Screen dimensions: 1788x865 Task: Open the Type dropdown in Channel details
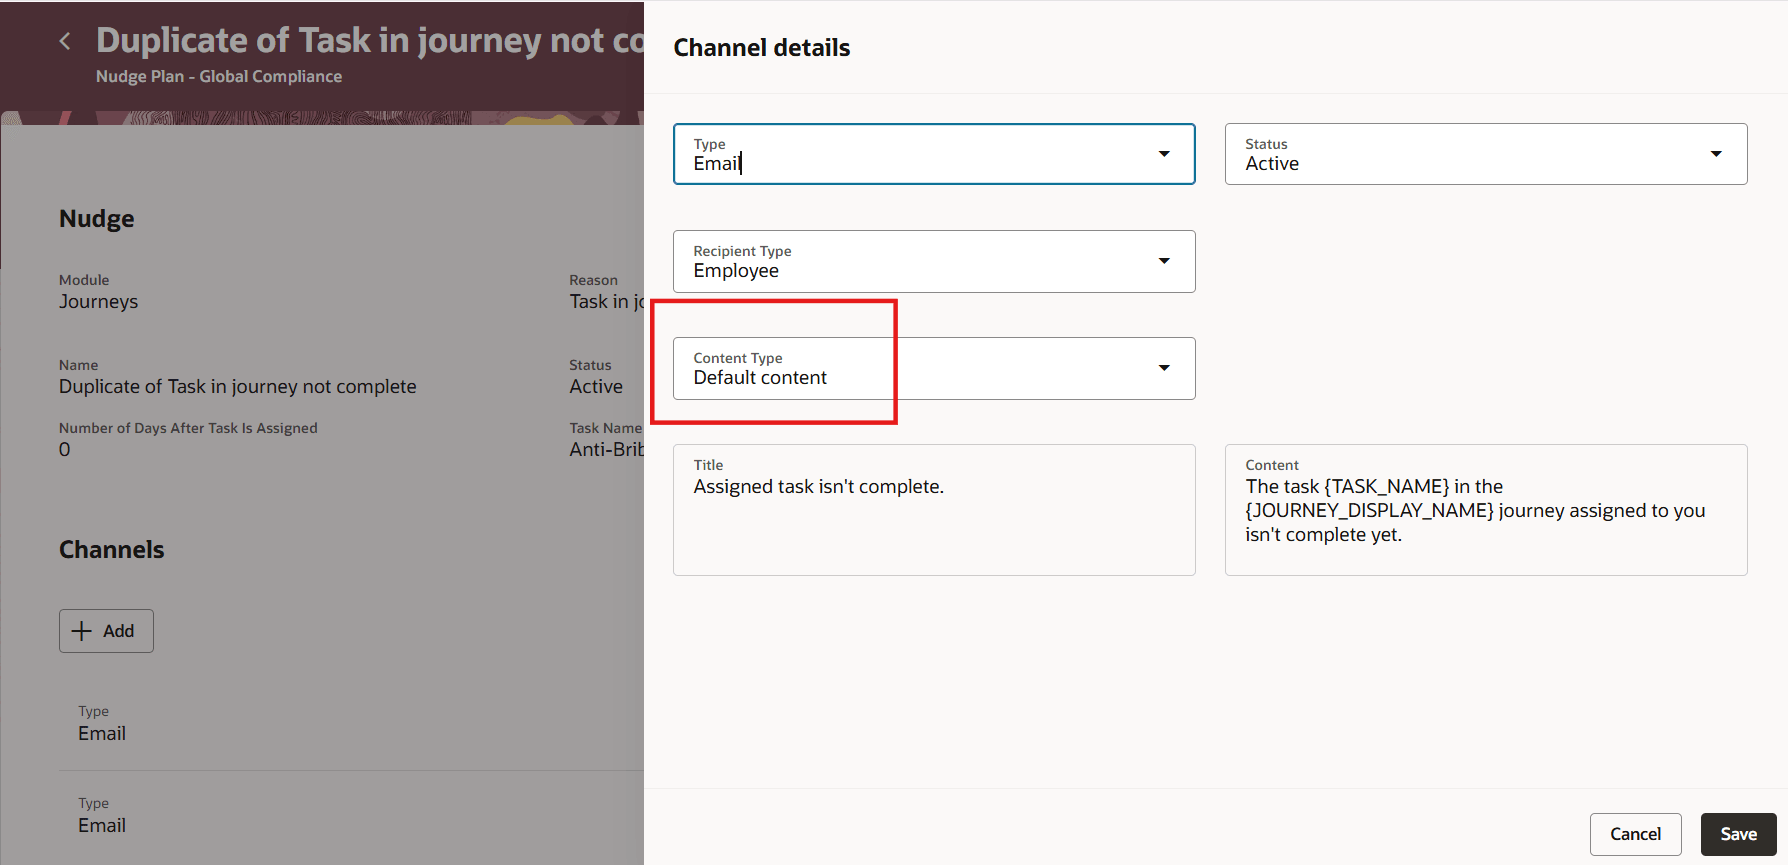coord(934,154)
